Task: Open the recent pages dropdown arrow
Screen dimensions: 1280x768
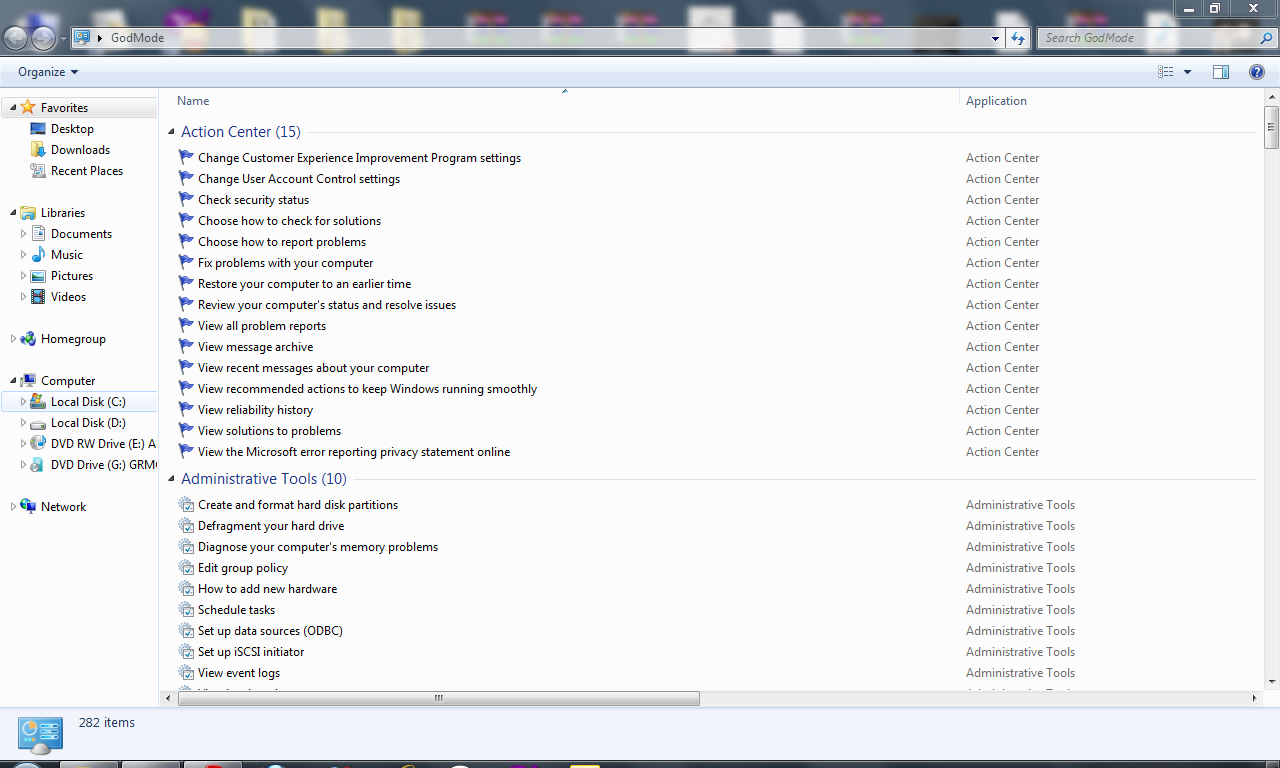Action: pyautogui.click(x=63, y=38)
